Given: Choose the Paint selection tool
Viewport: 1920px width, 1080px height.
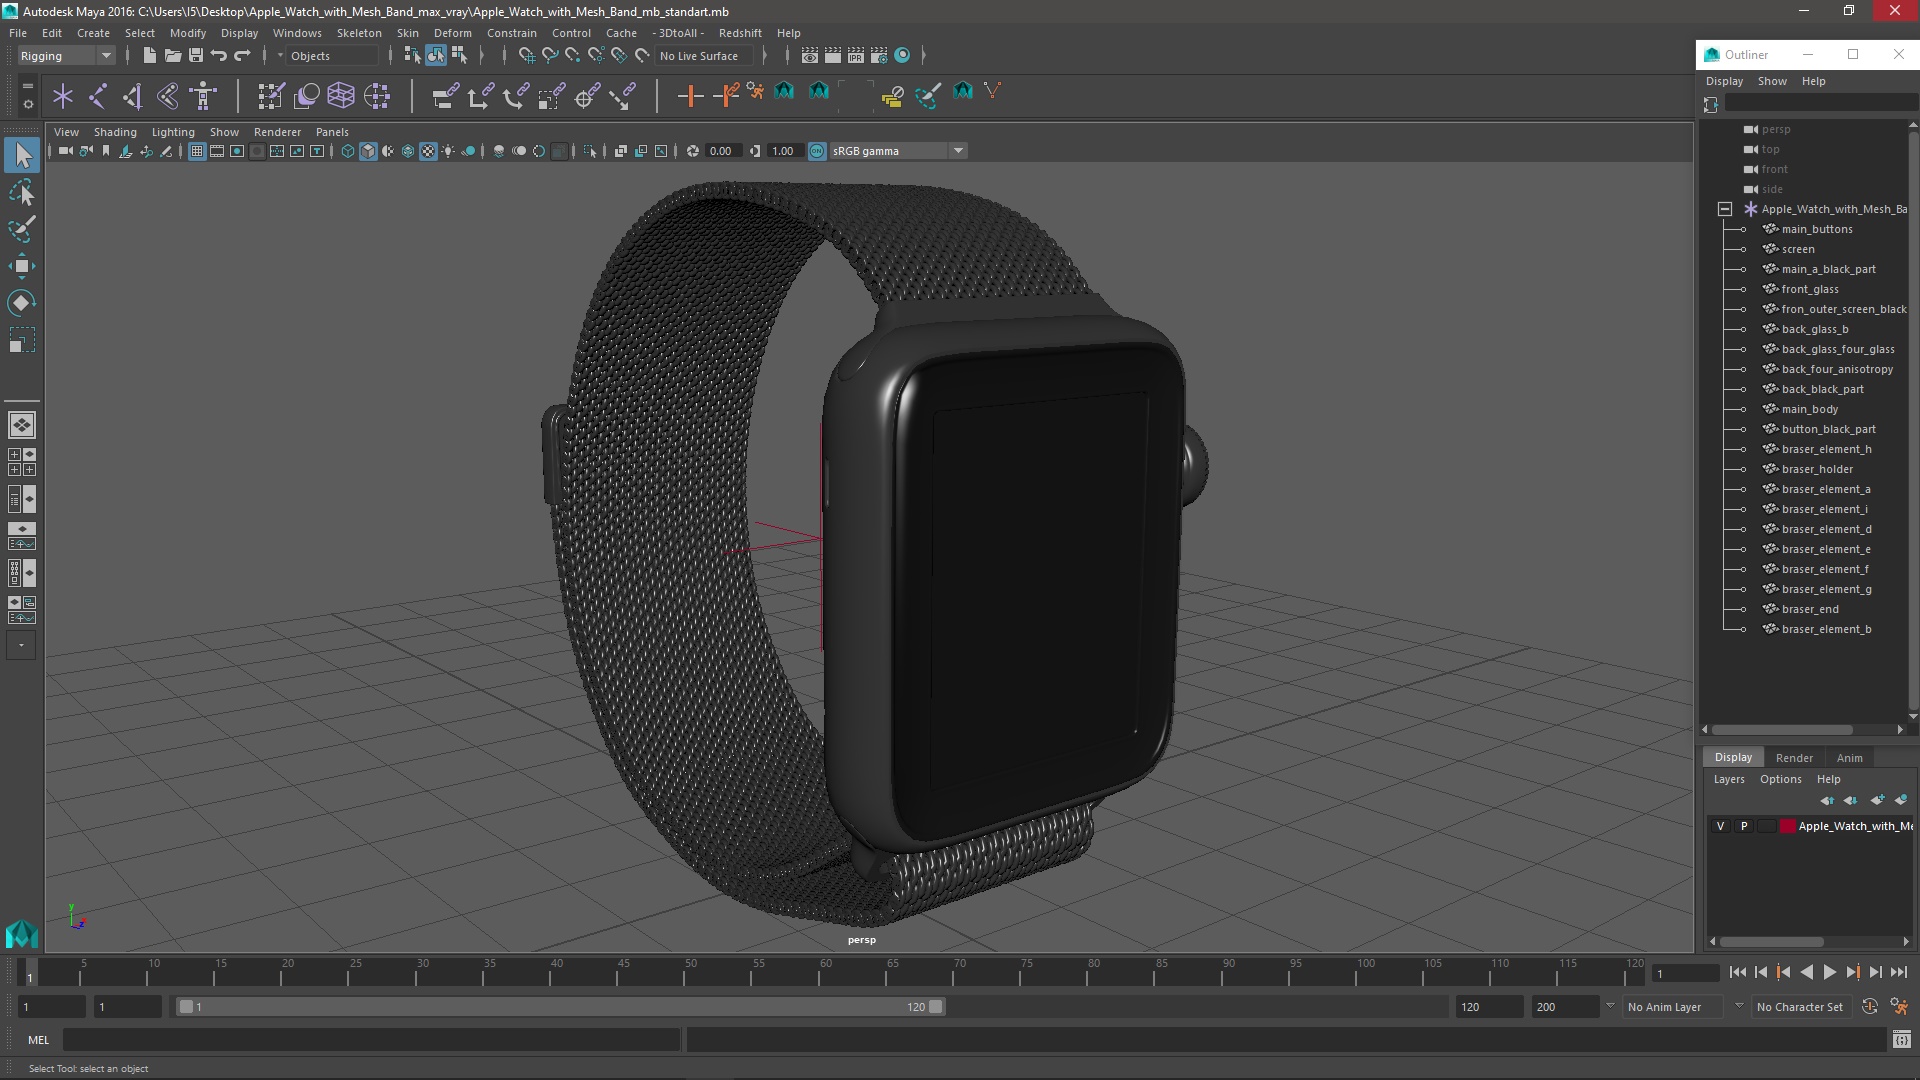Looking at the screenshot, I should pyautogui.click(x=22, y=229).
